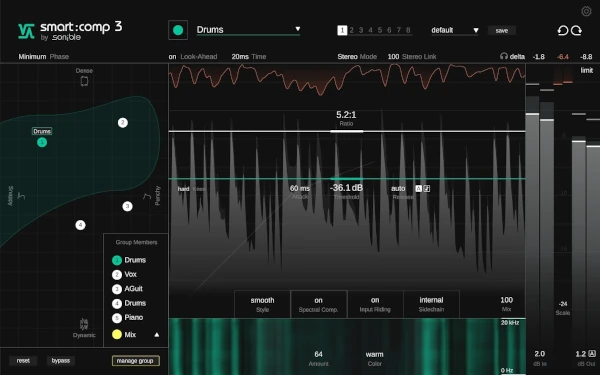The image size is (600, 375).
Task: Select group node 4 in the map
Action: tap(80, 225)
